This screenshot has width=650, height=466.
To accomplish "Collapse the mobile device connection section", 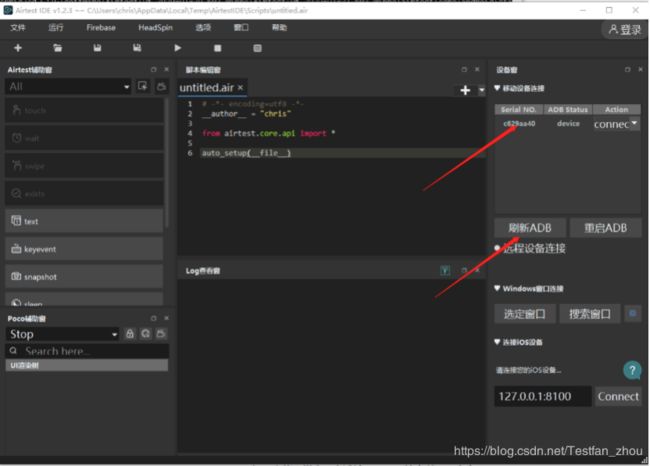I will coord(497,88).
